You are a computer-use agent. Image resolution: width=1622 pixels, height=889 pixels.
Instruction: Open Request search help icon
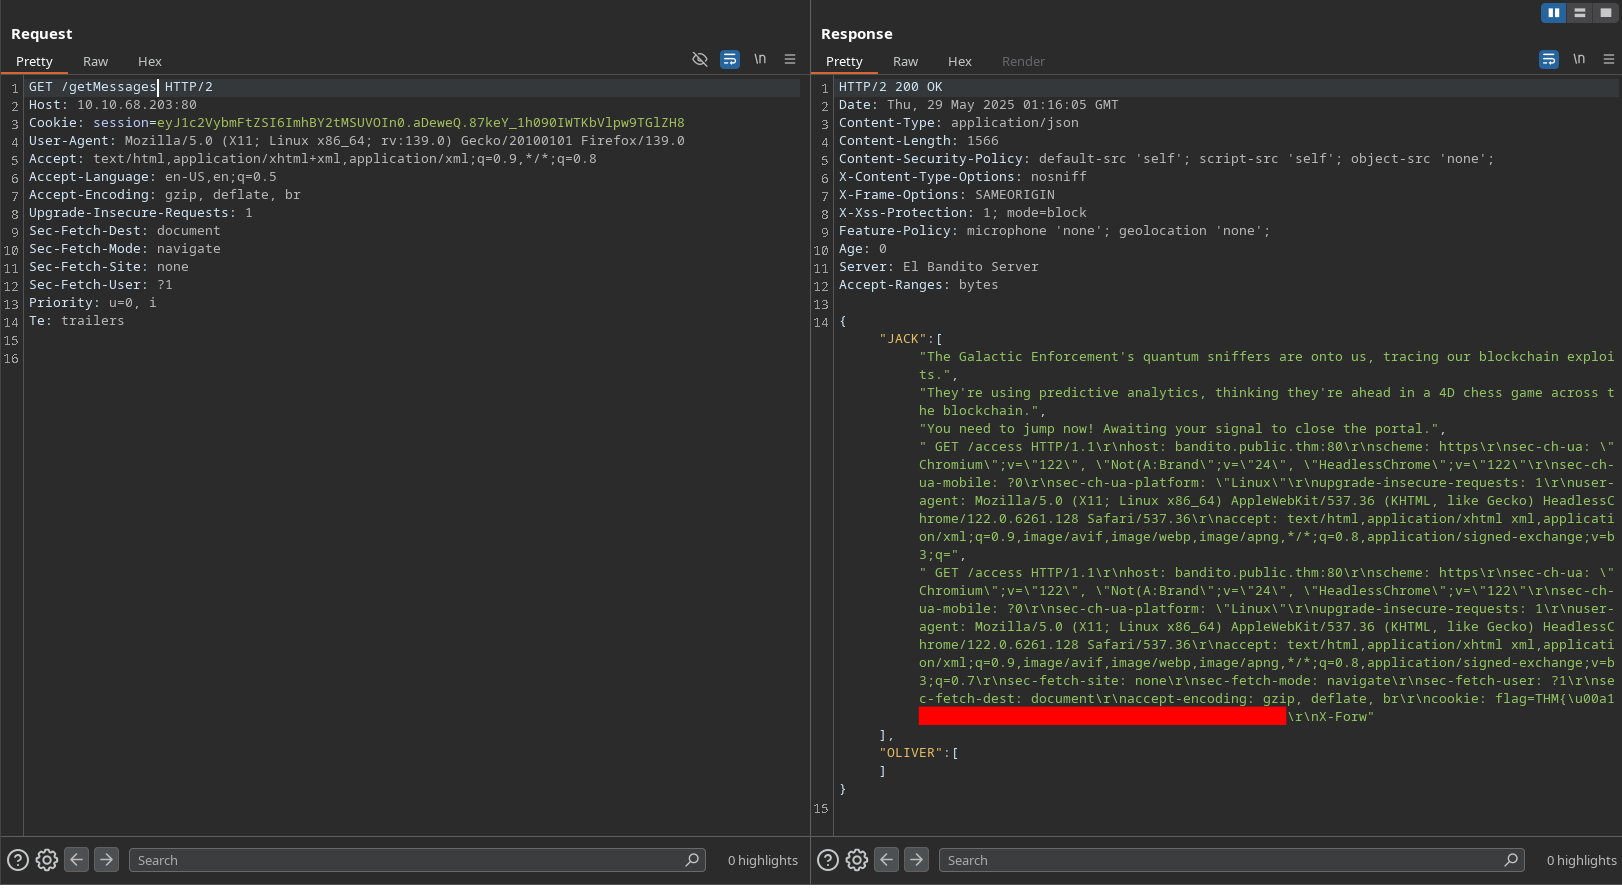[18, 860]
